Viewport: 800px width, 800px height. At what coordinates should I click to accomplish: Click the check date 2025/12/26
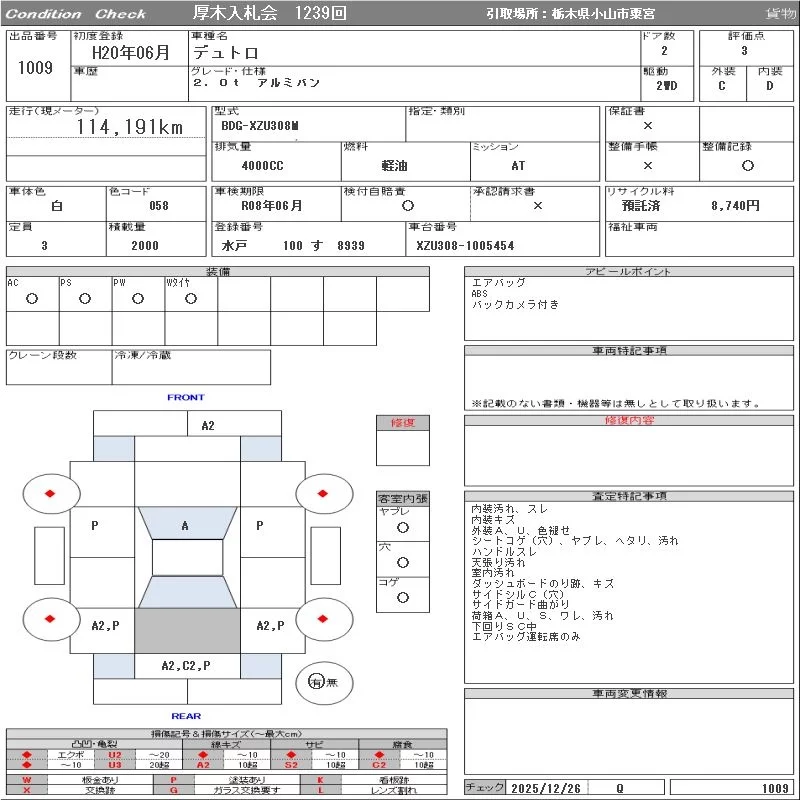point(546,788)
